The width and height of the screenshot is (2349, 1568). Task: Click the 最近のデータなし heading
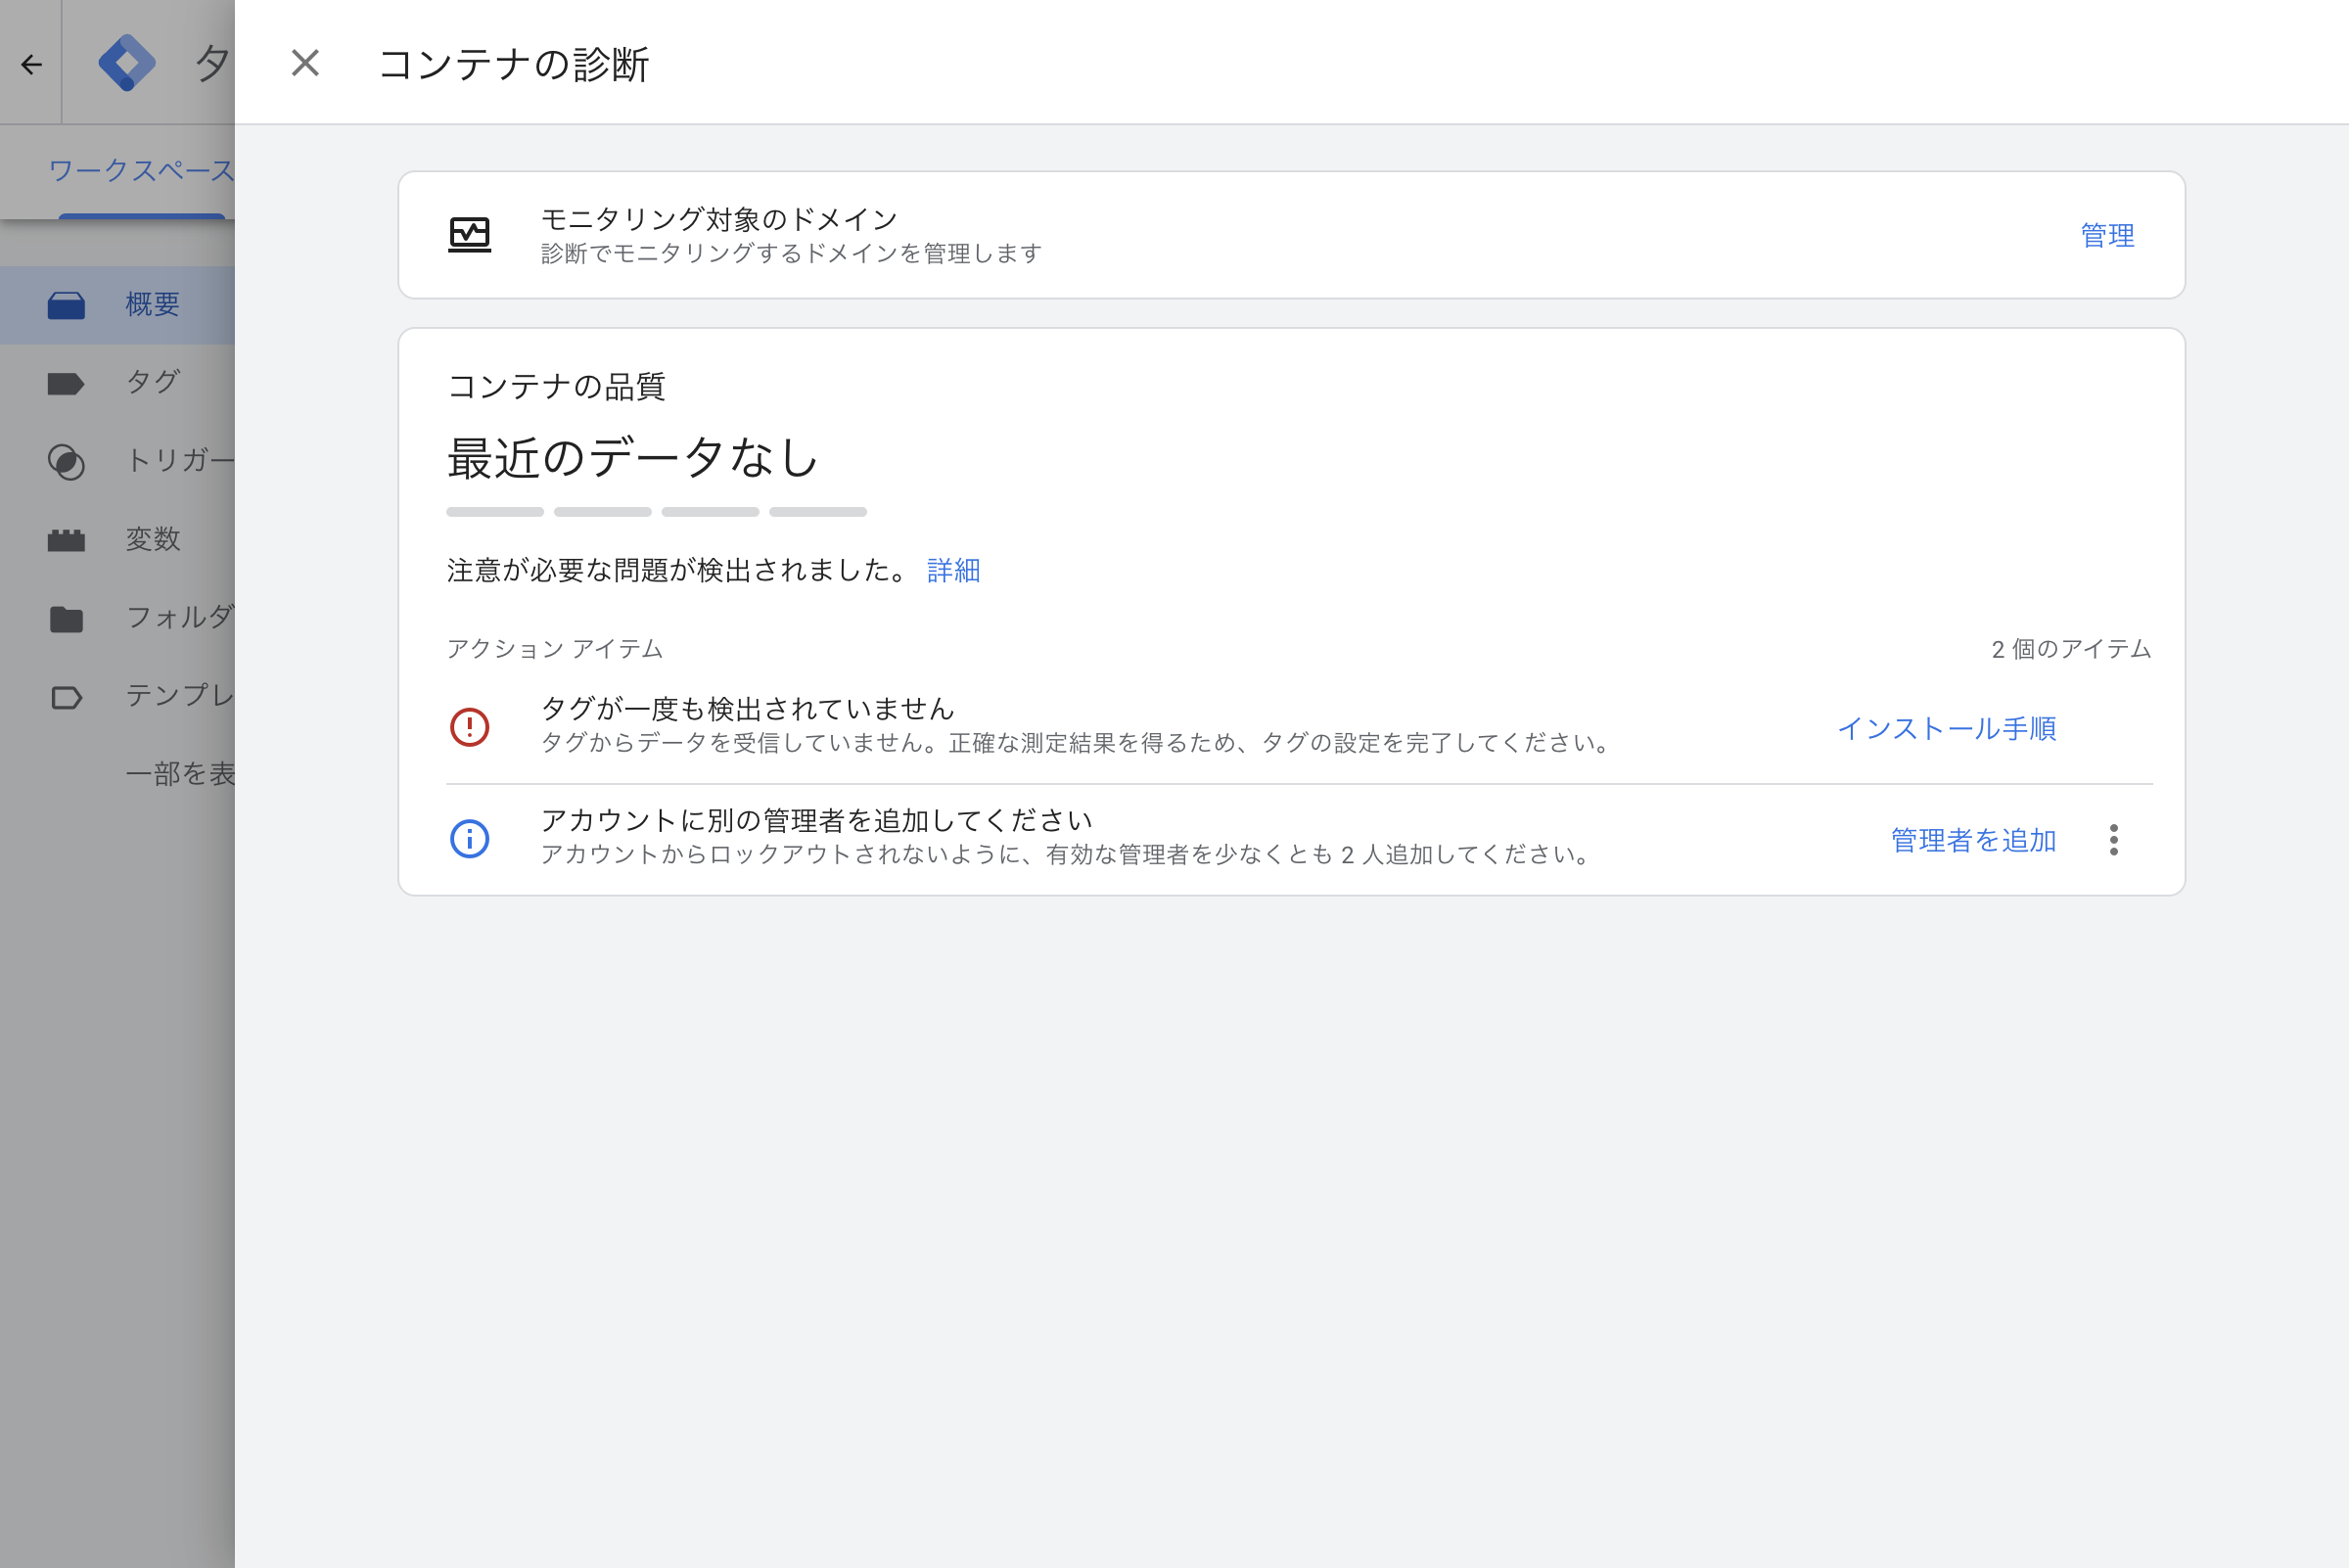click(x=633, y=458)
